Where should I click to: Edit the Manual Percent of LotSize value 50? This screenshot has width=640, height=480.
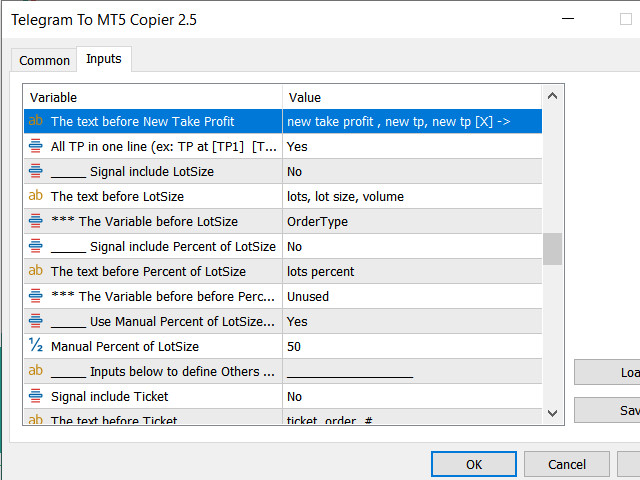click(x=410, y=346)
